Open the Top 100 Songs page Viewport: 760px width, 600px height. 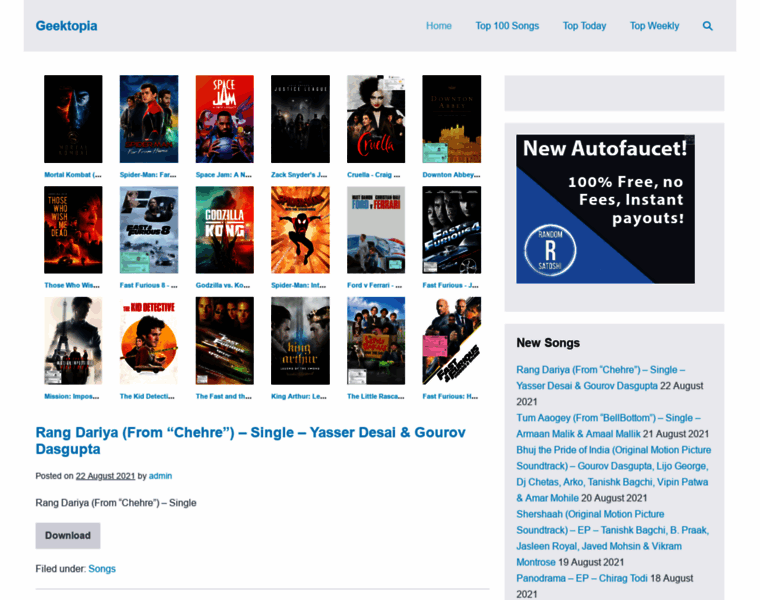507,26
